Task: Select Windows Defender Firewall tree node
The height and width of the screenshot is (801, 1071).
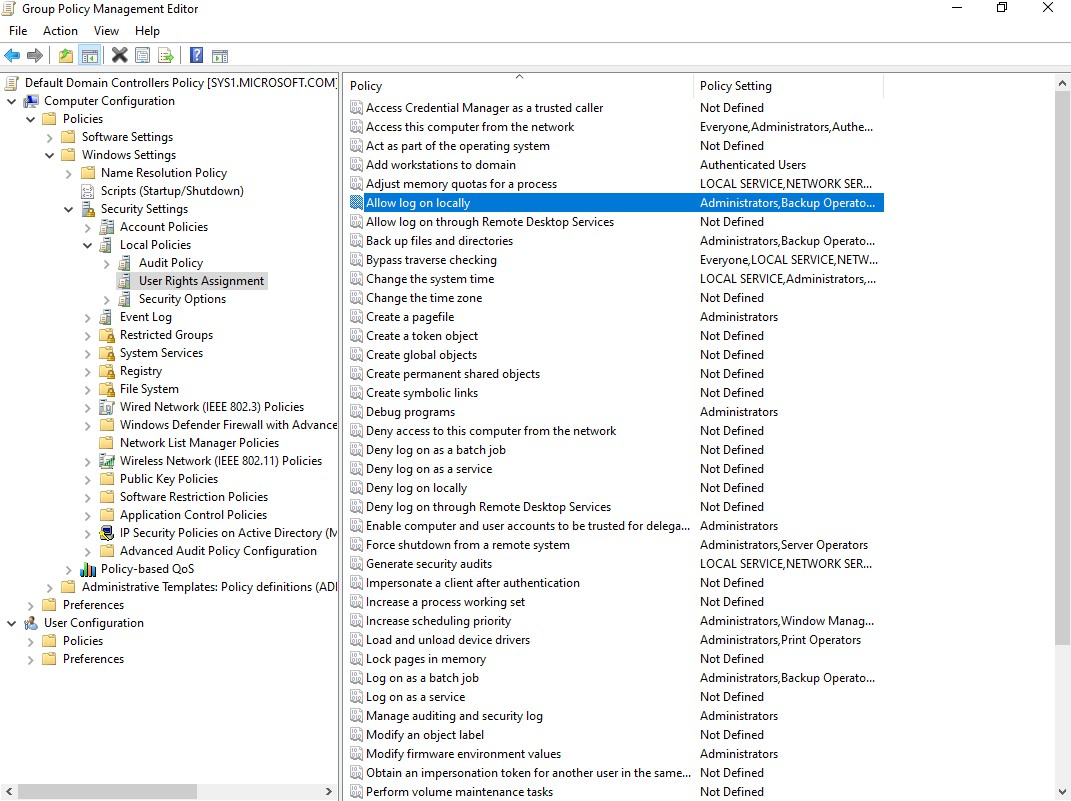Action: coord(228,425)
